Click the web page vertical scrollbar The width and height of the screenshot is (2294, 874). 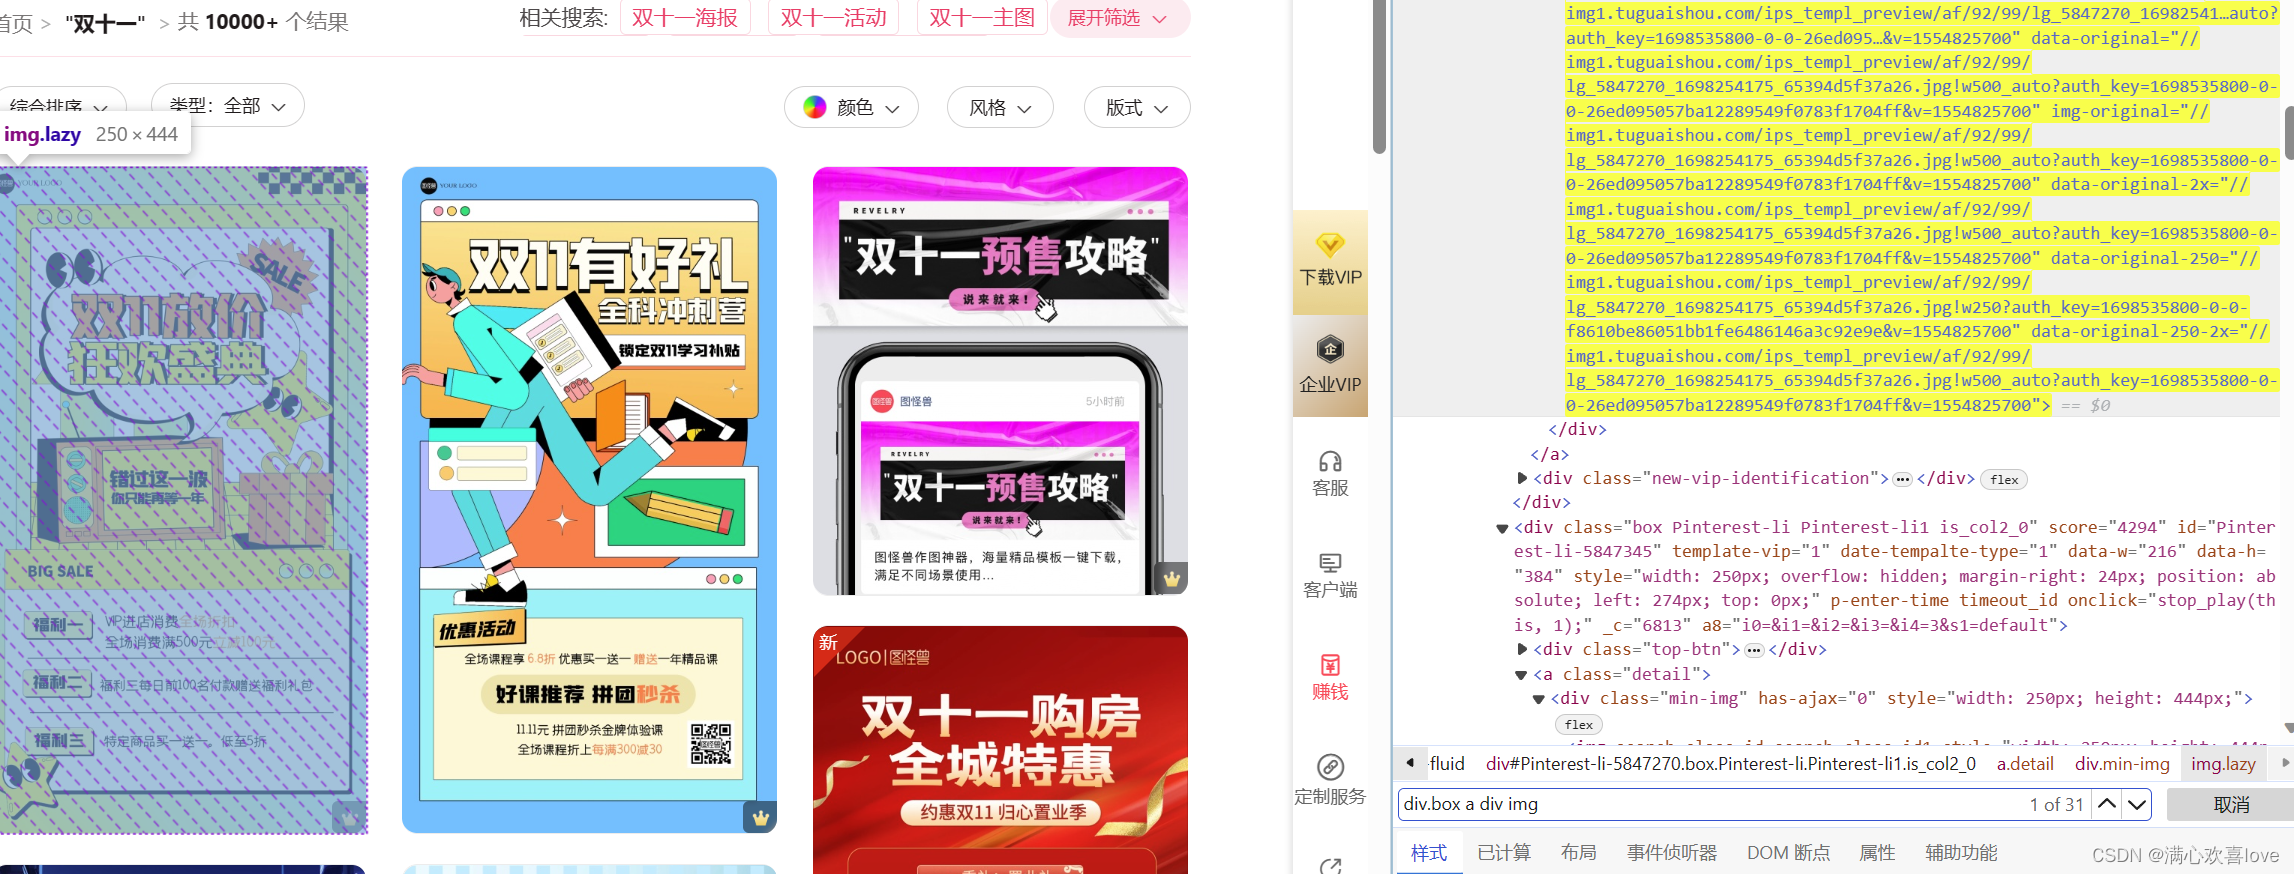tap(1379, 77)
